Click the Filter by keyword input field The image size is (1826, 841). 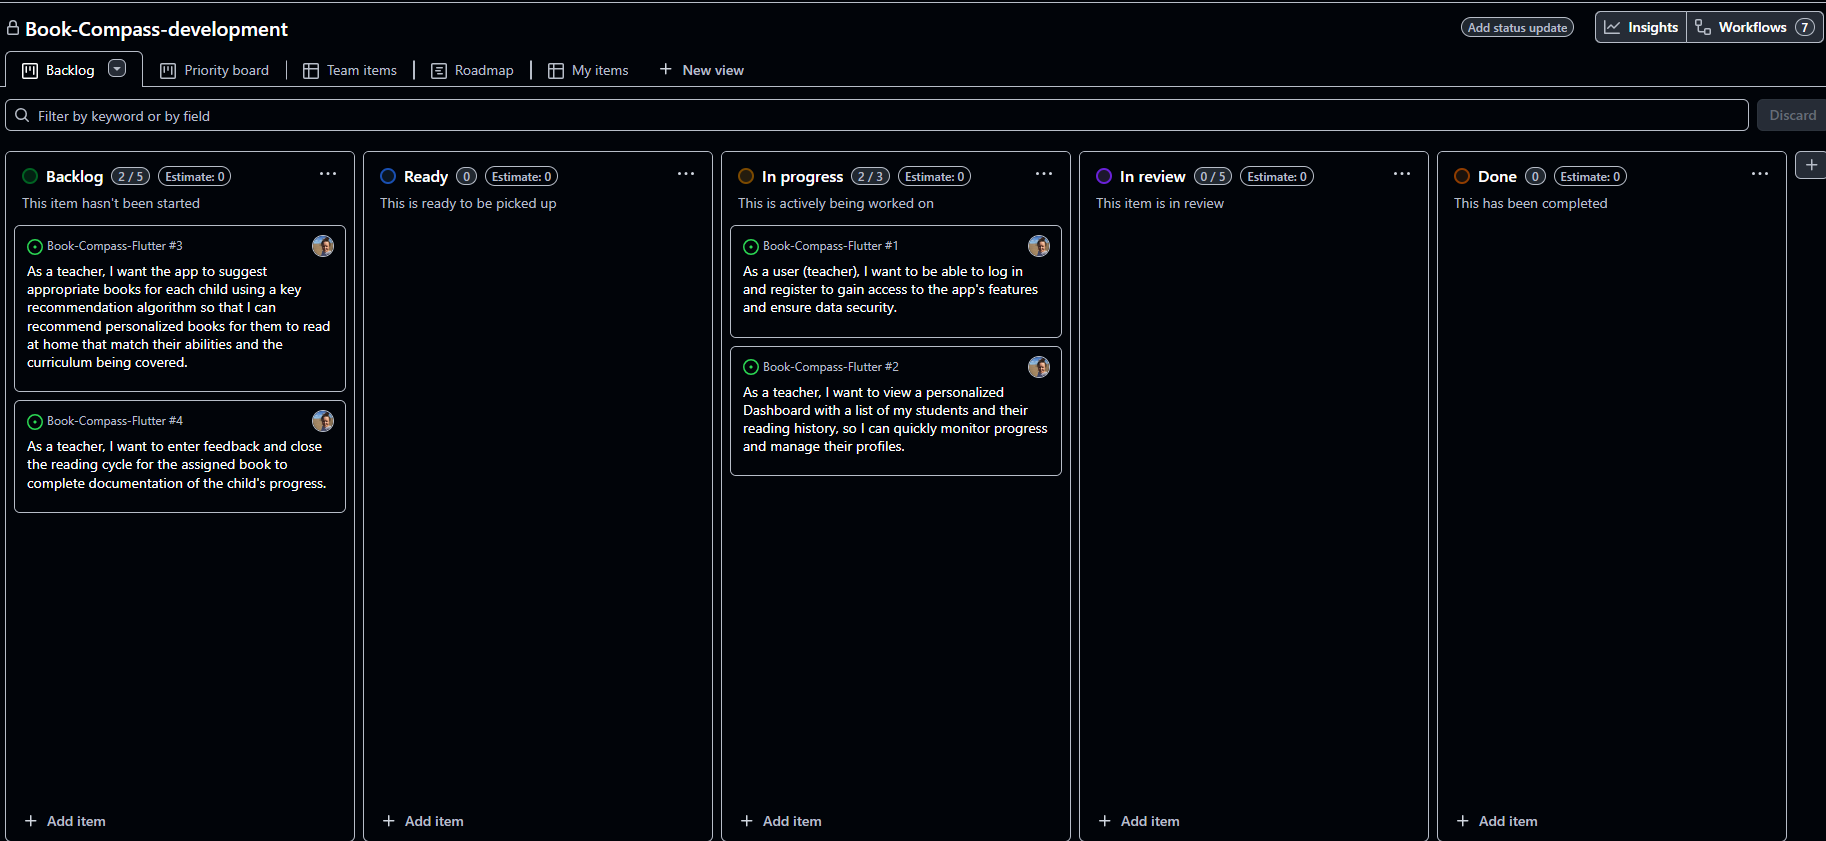(x=876, y=115)
